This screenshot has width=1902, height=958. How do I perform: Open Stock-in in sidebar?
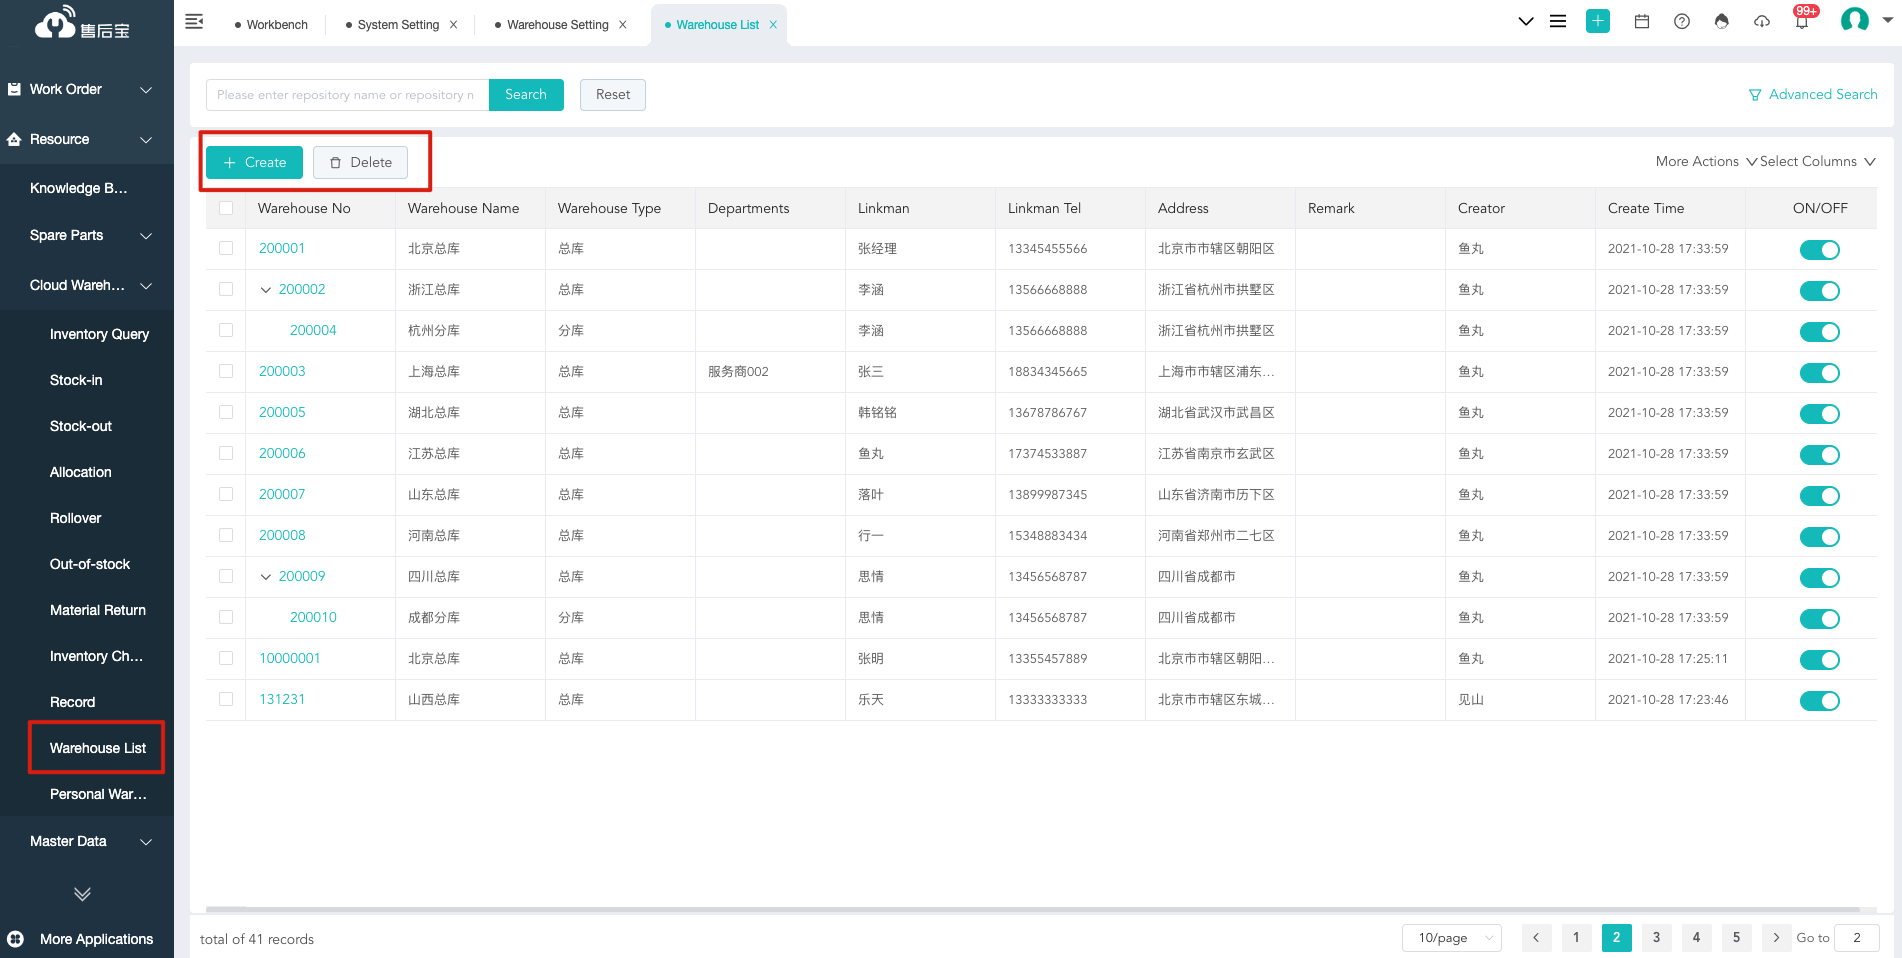[x=76, y=380]
